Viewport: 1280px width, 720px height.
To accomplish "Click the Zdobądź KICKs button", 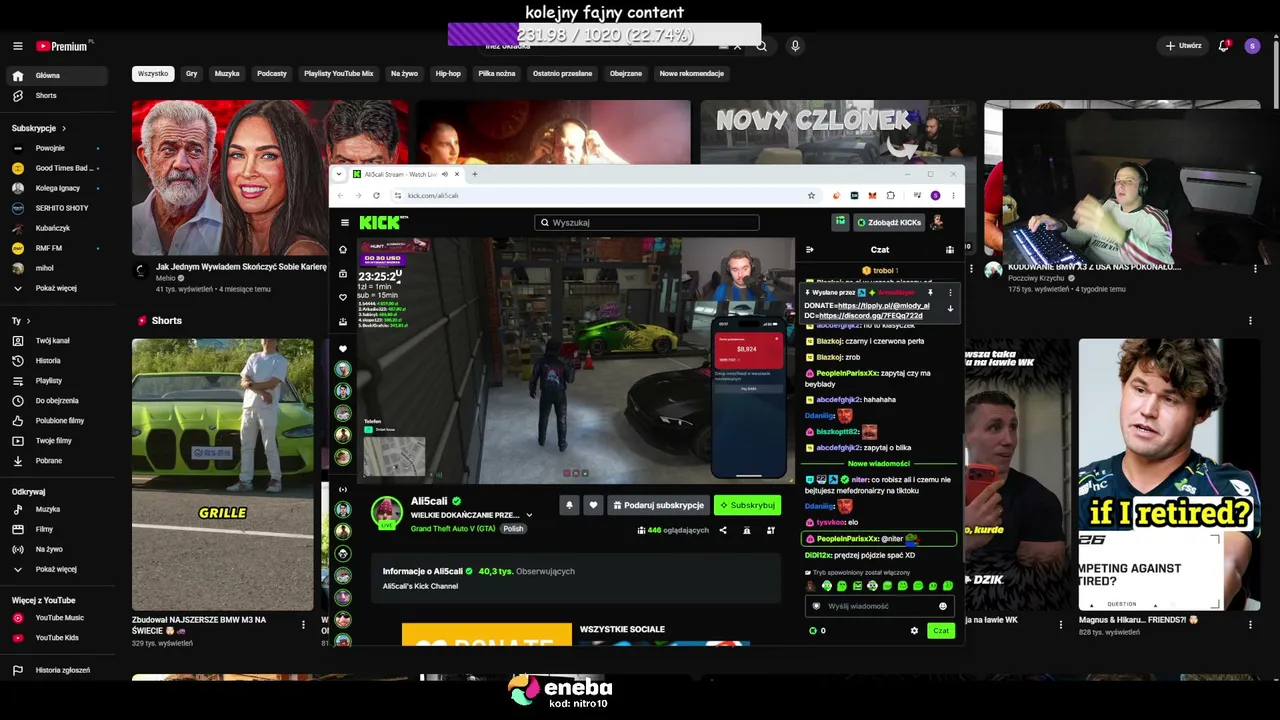I will [889, 222].
